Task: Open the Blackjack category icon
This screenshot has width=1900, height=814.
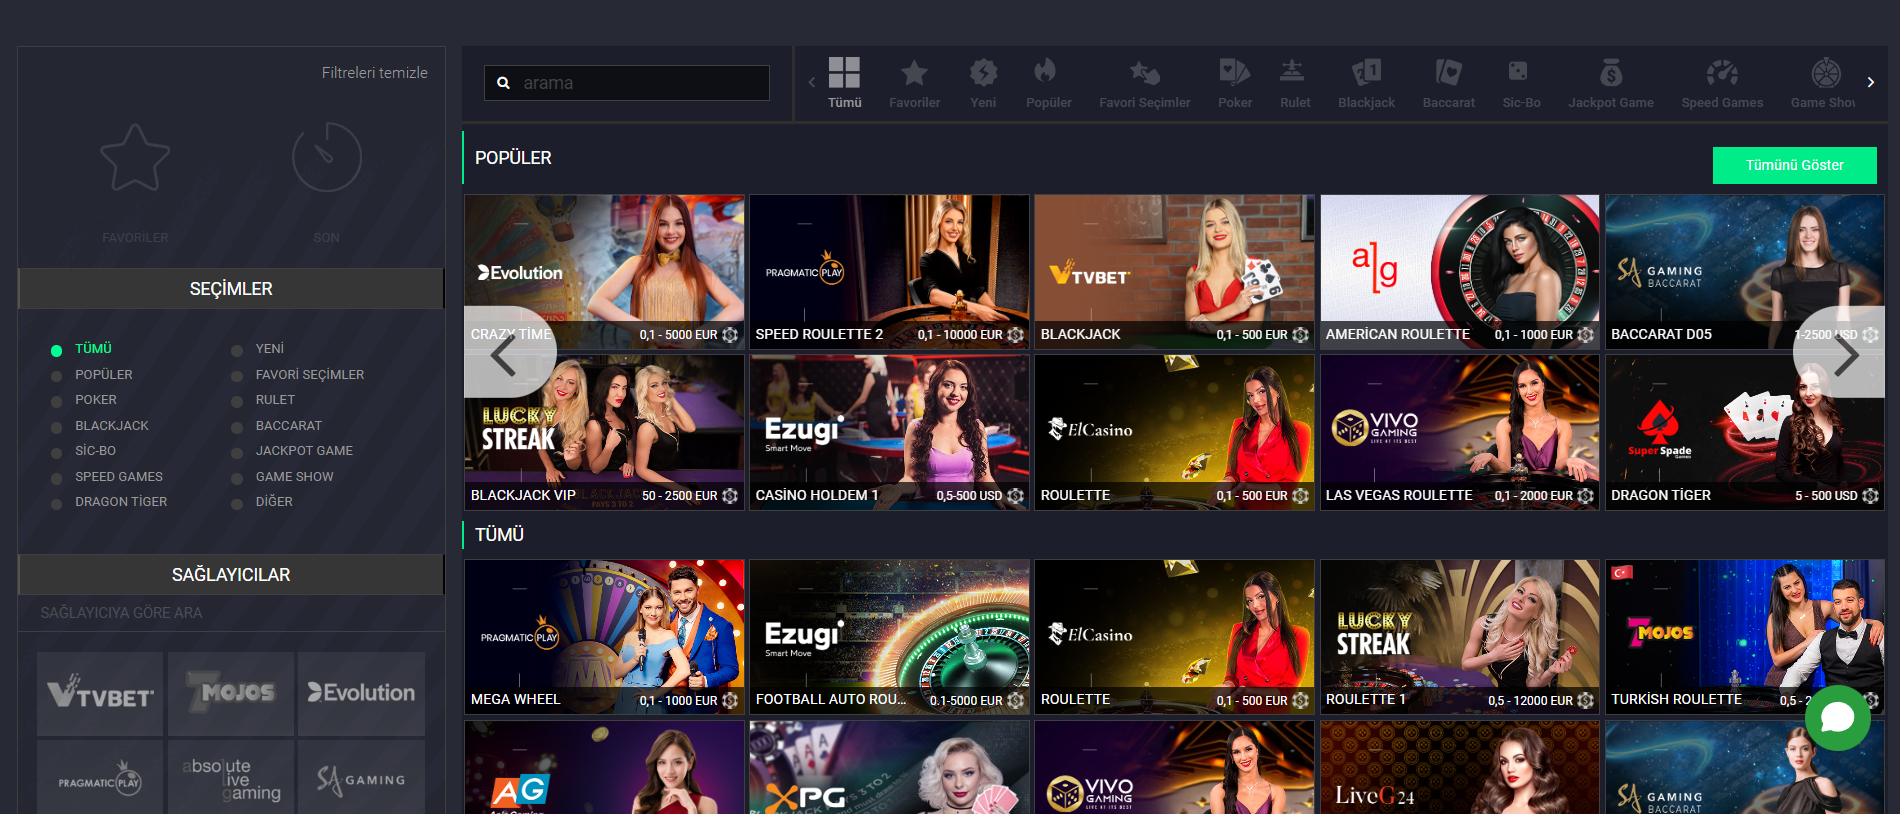Action: pos(1366,83)
